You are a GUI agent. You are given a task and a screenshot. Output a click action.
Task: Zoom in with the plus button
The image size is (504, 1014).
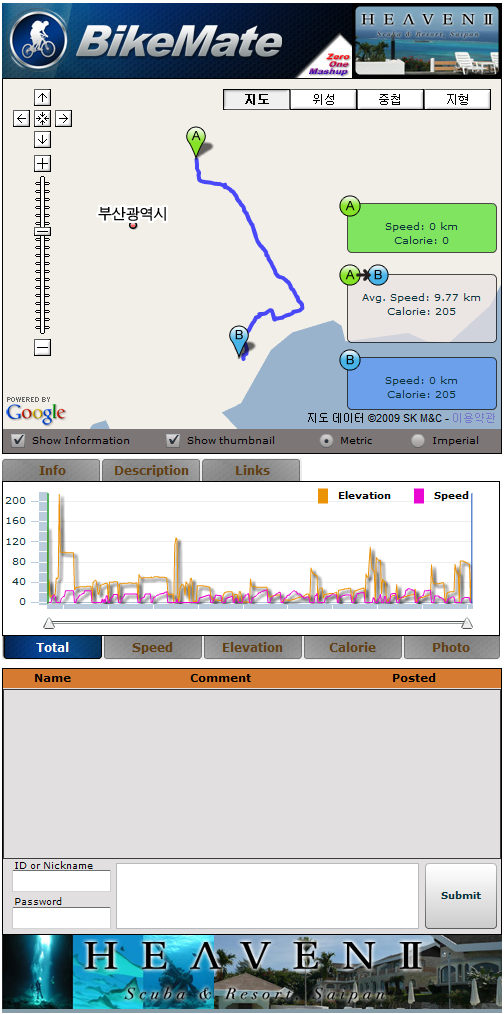[43, 164]
